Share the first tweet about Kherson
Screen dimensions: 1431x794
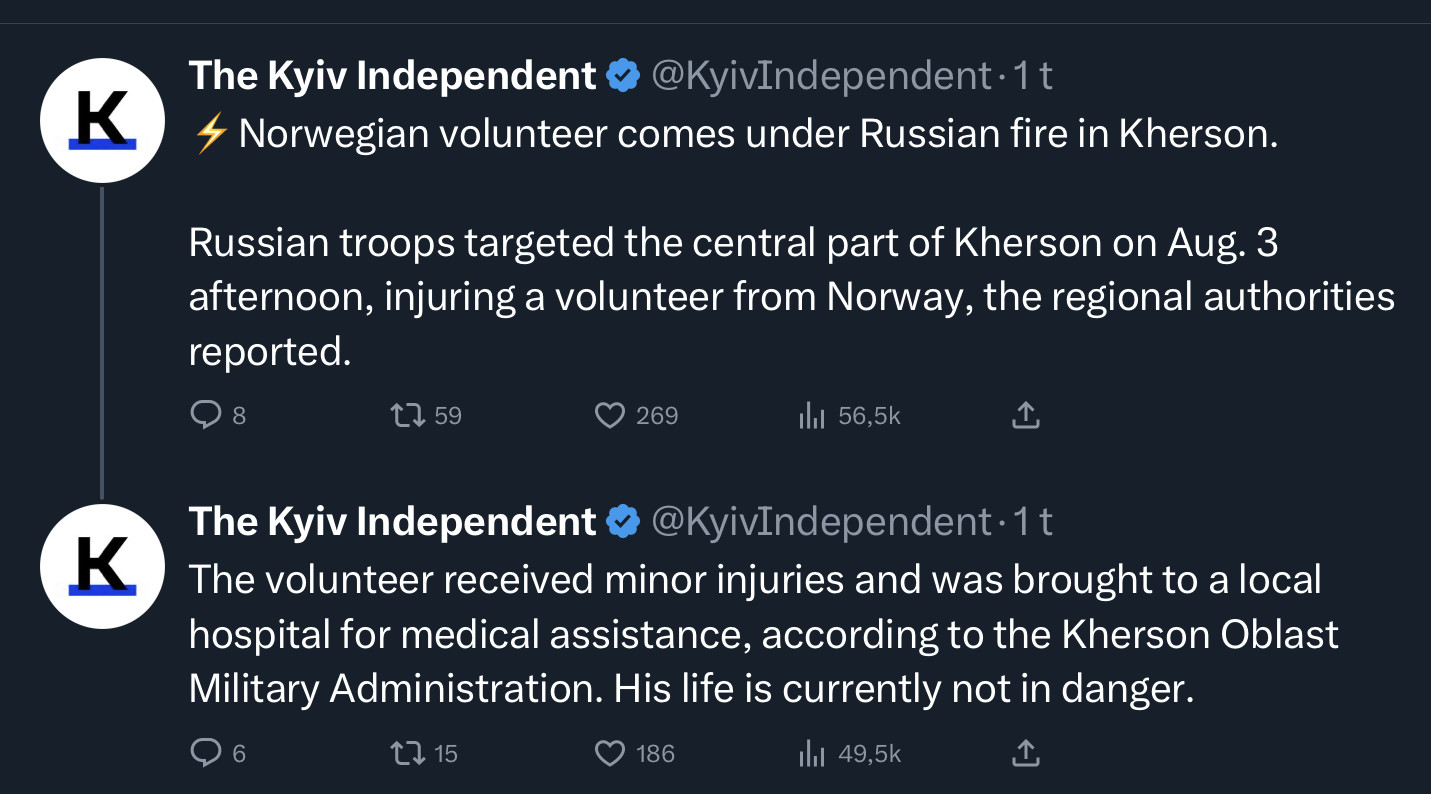click(x=1026, y=415)
